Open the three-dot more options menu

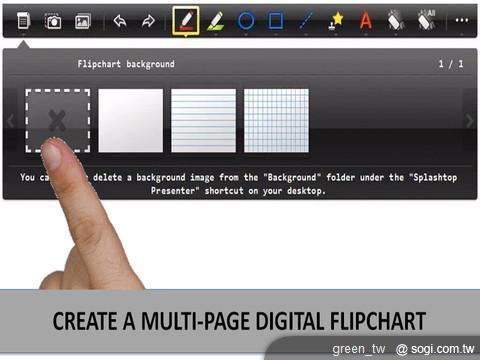(x=462, y=20)
